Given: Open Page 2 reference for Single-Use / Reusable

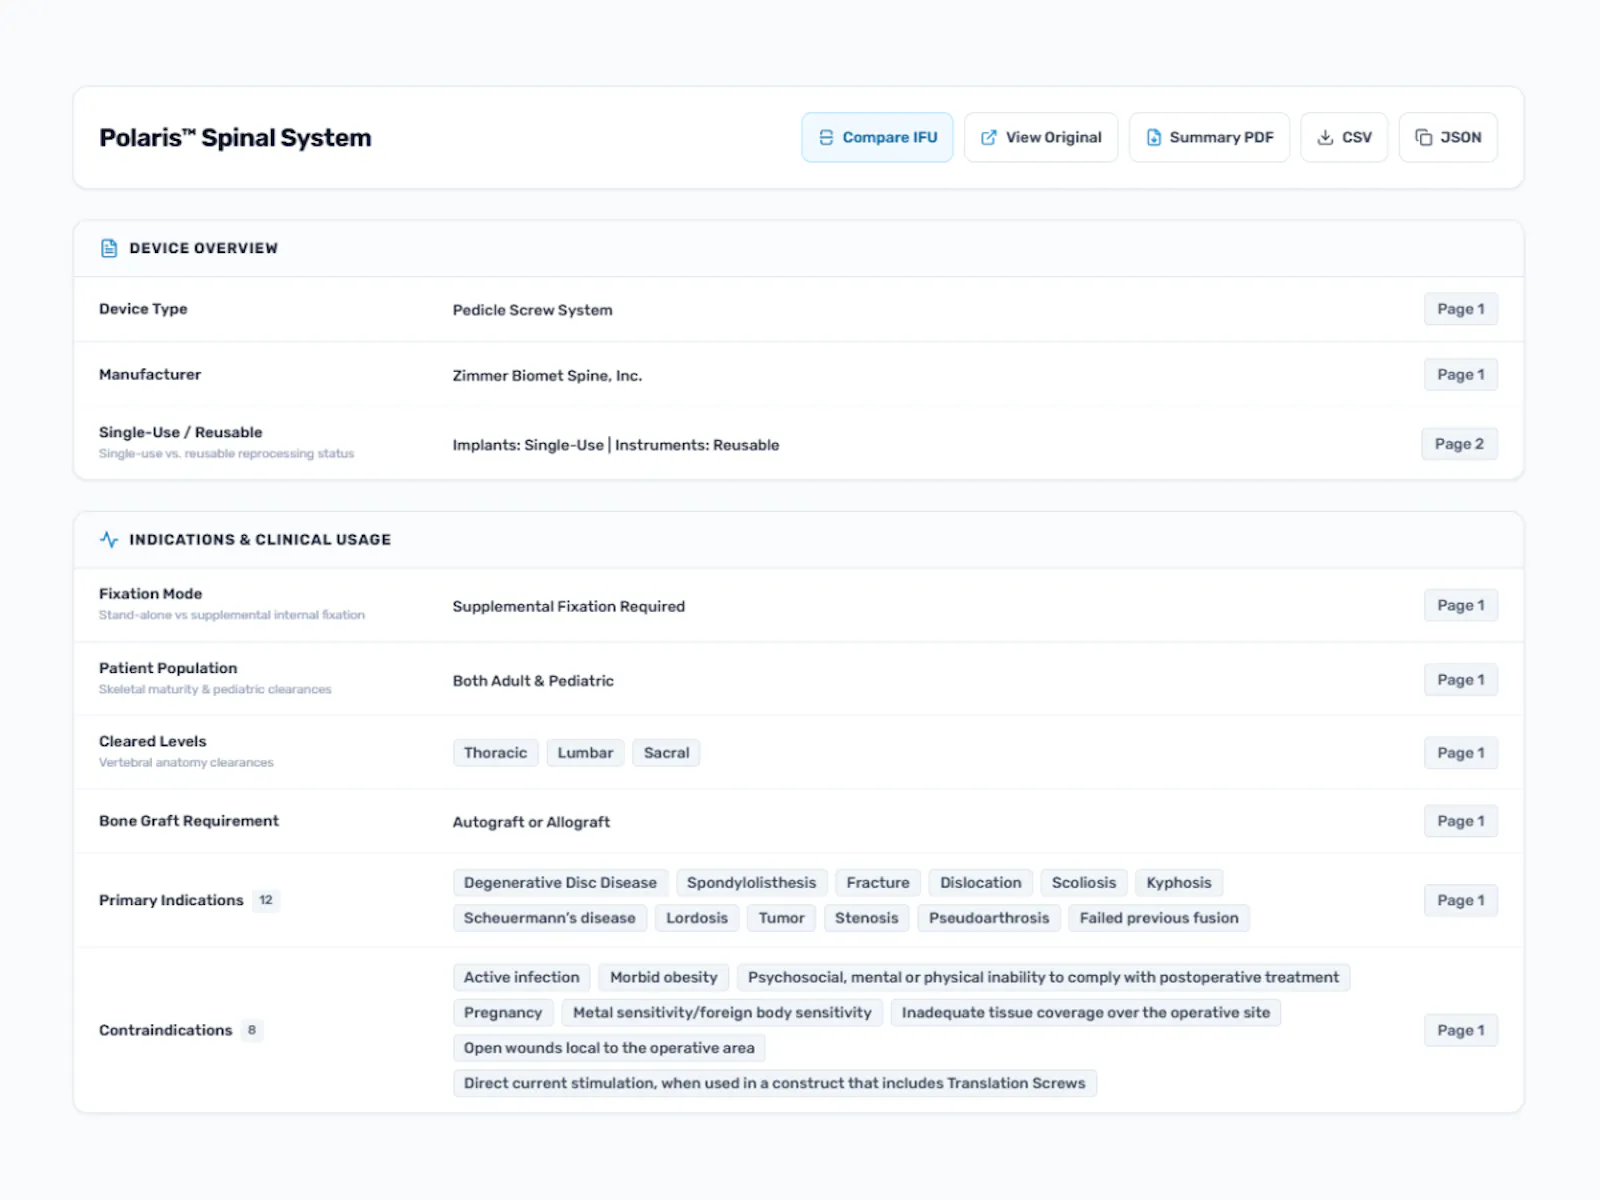Looking at the screenshot, I should 1459,444.
